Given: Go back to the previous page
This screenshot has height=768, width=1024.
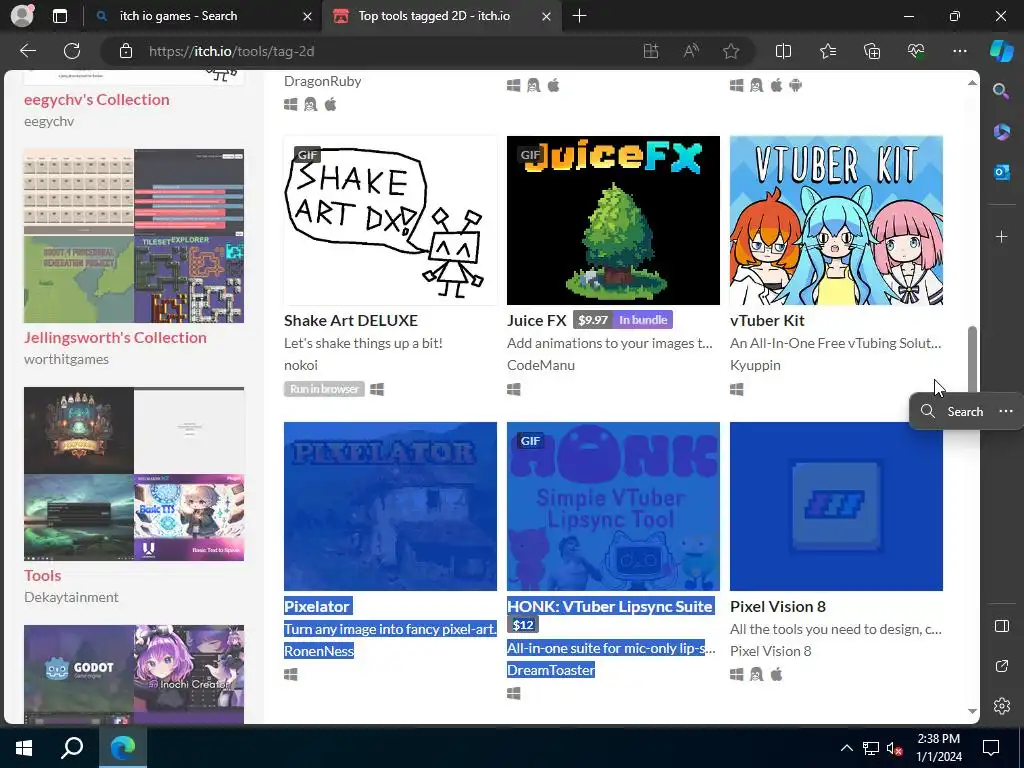Looking at the screenshot, I should pyautogui.click(x=28, y=51).
